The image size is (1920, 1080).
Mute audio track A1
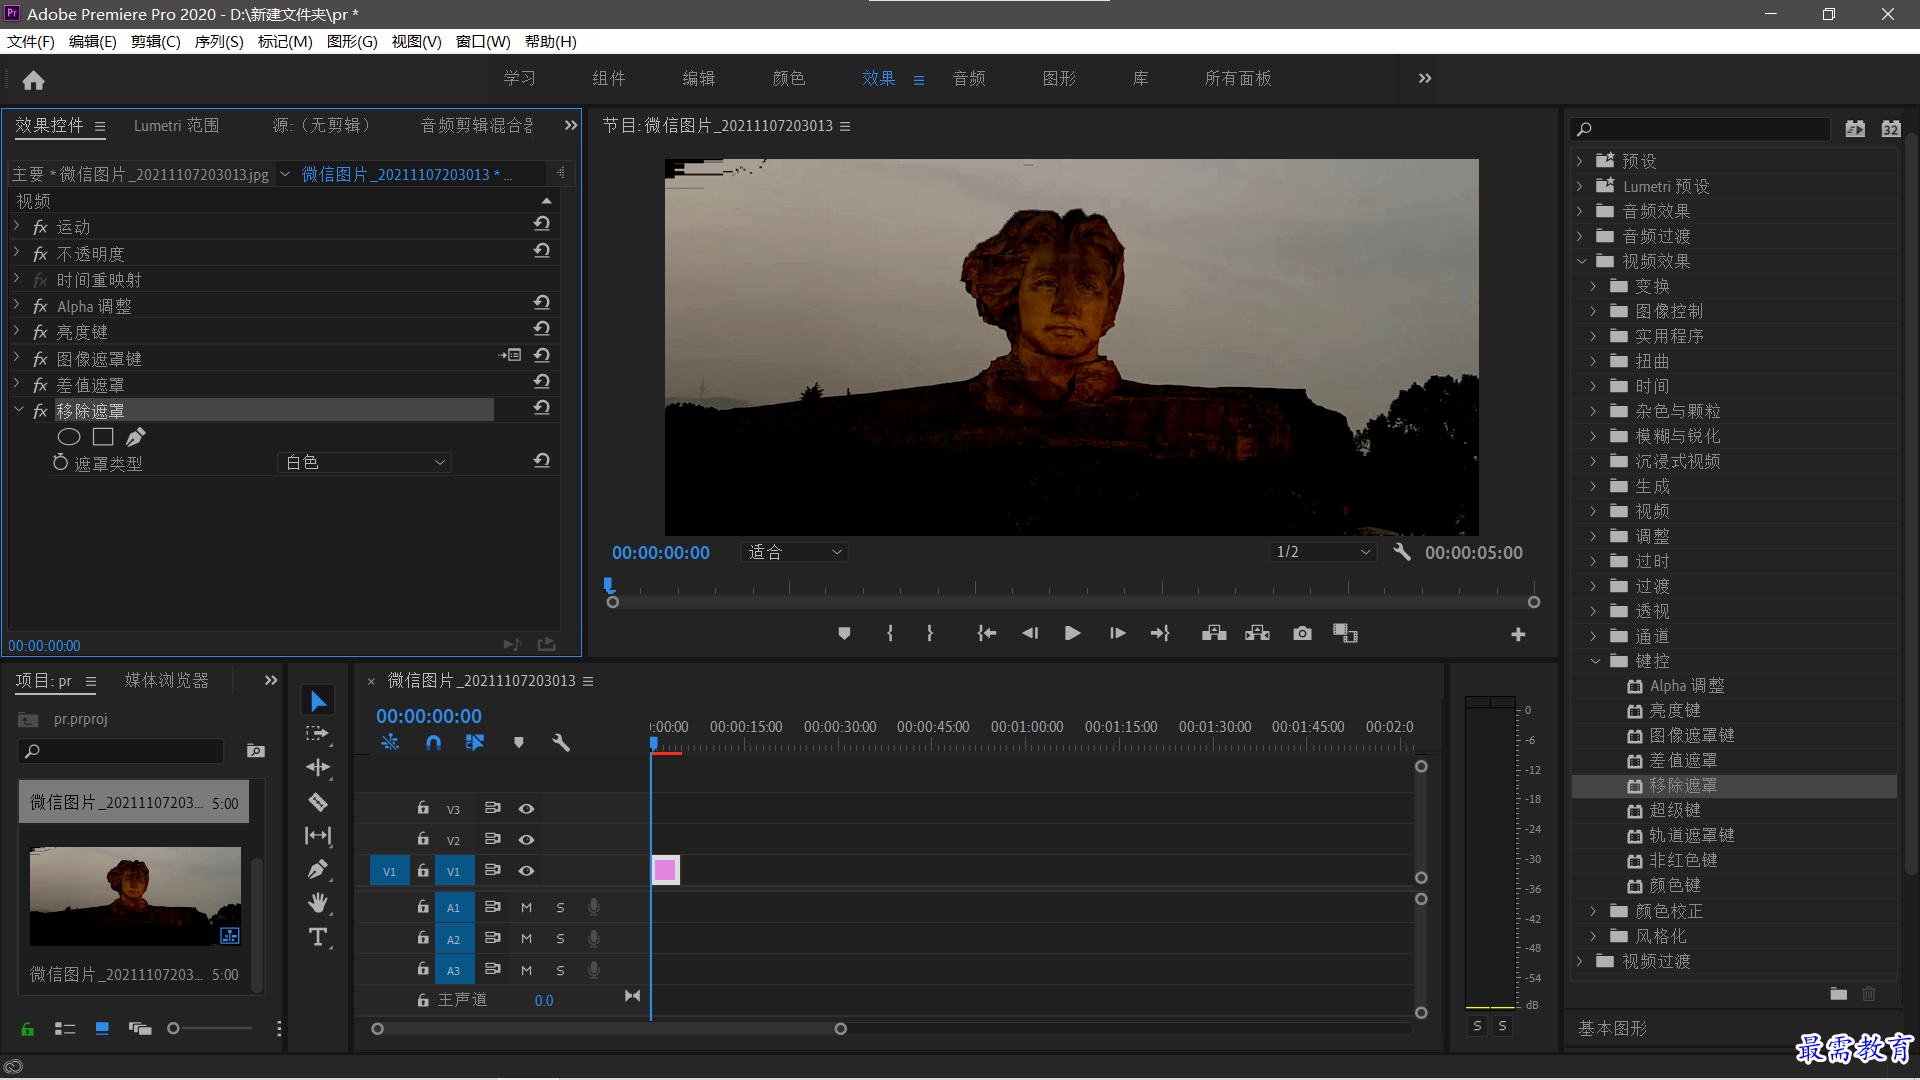click(527, 908)
